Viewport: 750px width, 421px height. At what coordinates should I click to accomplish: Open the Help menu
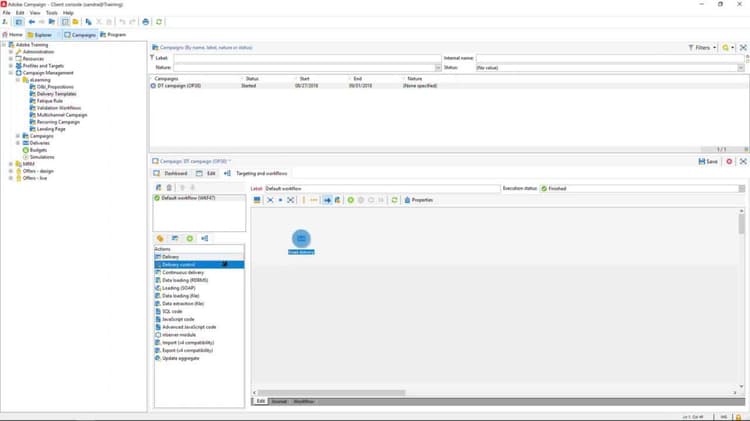(68, 13)
